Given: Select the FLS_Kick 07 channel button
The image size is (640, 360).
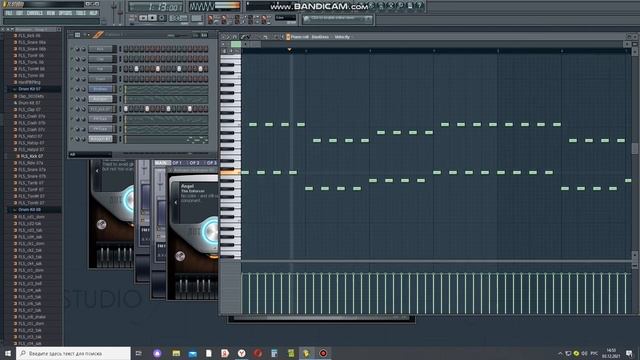Looking at the screenshot, I should tap(101, 109).
